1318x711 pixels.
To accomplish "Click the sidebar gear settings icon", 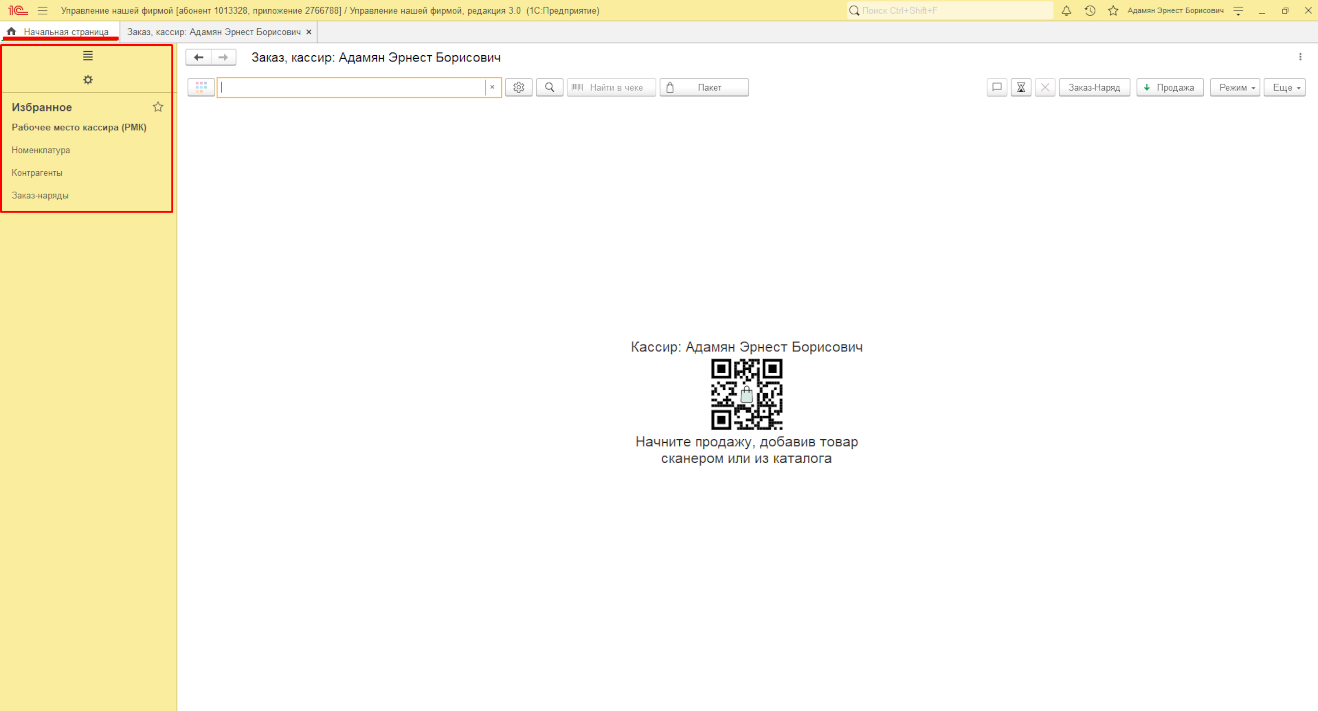I will (x=88, y=80).
